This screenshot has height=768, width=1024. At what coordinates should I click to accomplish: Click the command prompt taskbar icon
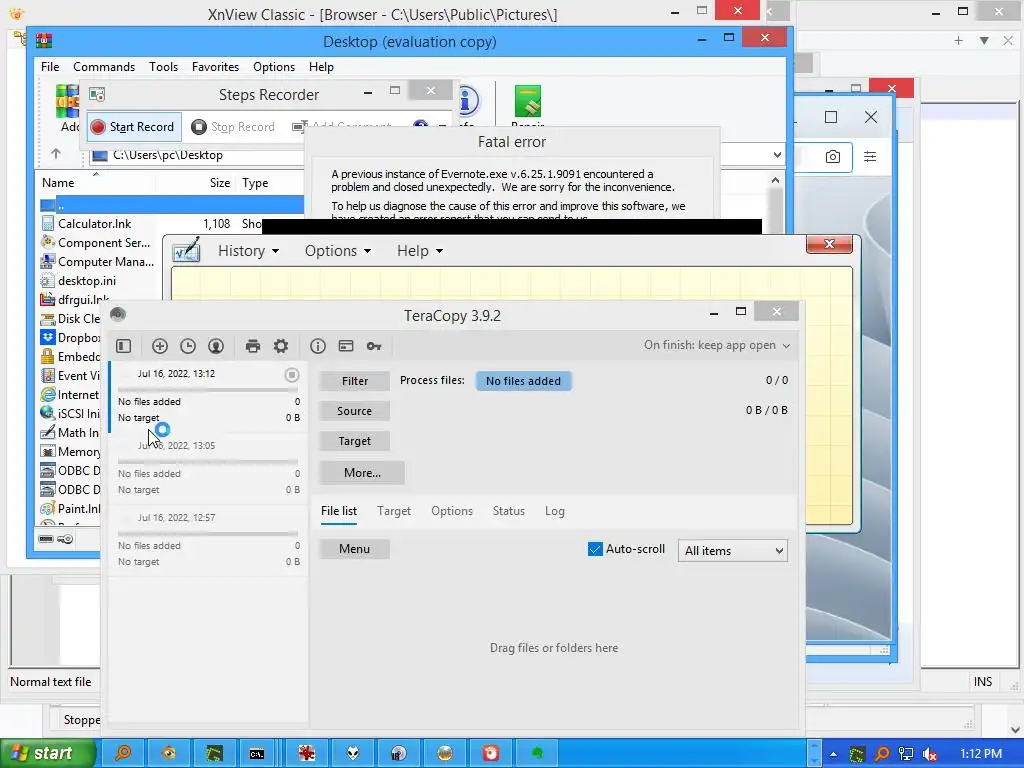tap(257, 753)
